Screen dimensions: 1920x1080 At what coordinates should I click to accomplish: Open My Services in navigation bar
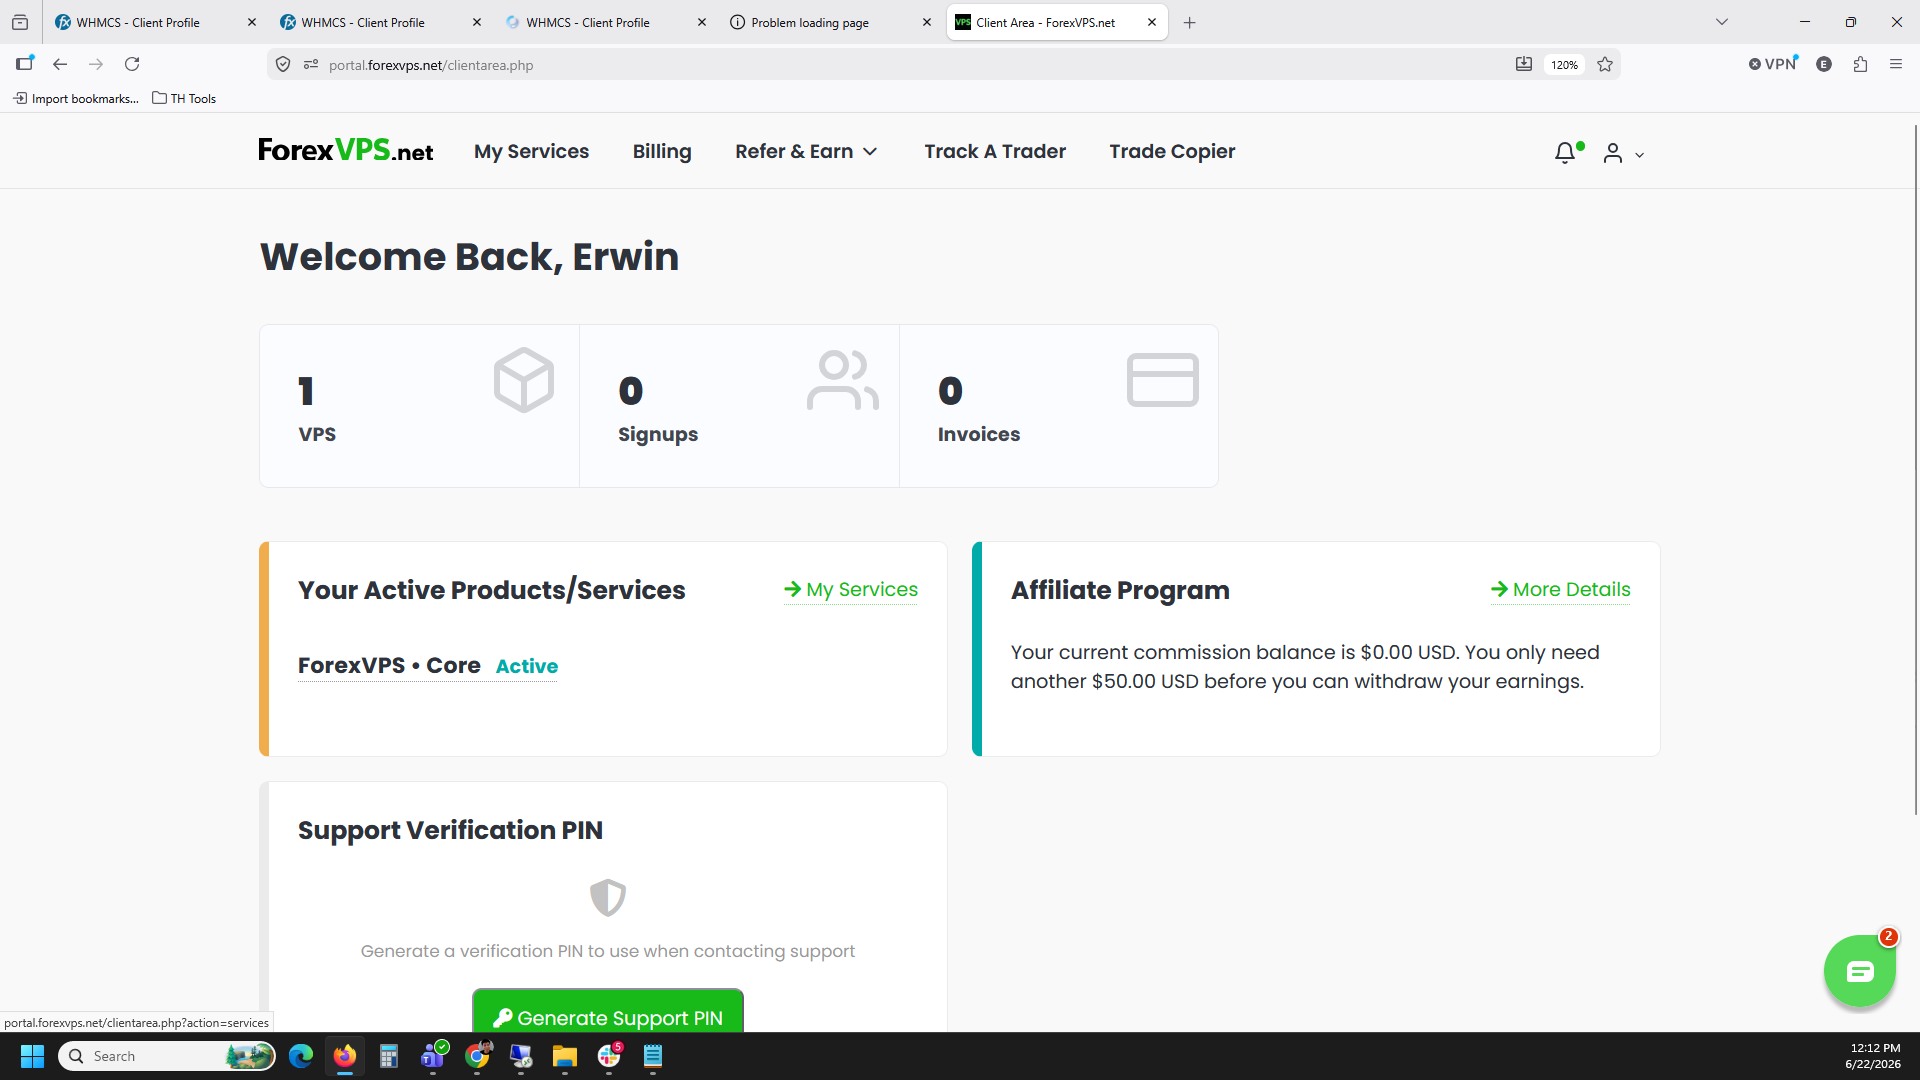(531, 151)
